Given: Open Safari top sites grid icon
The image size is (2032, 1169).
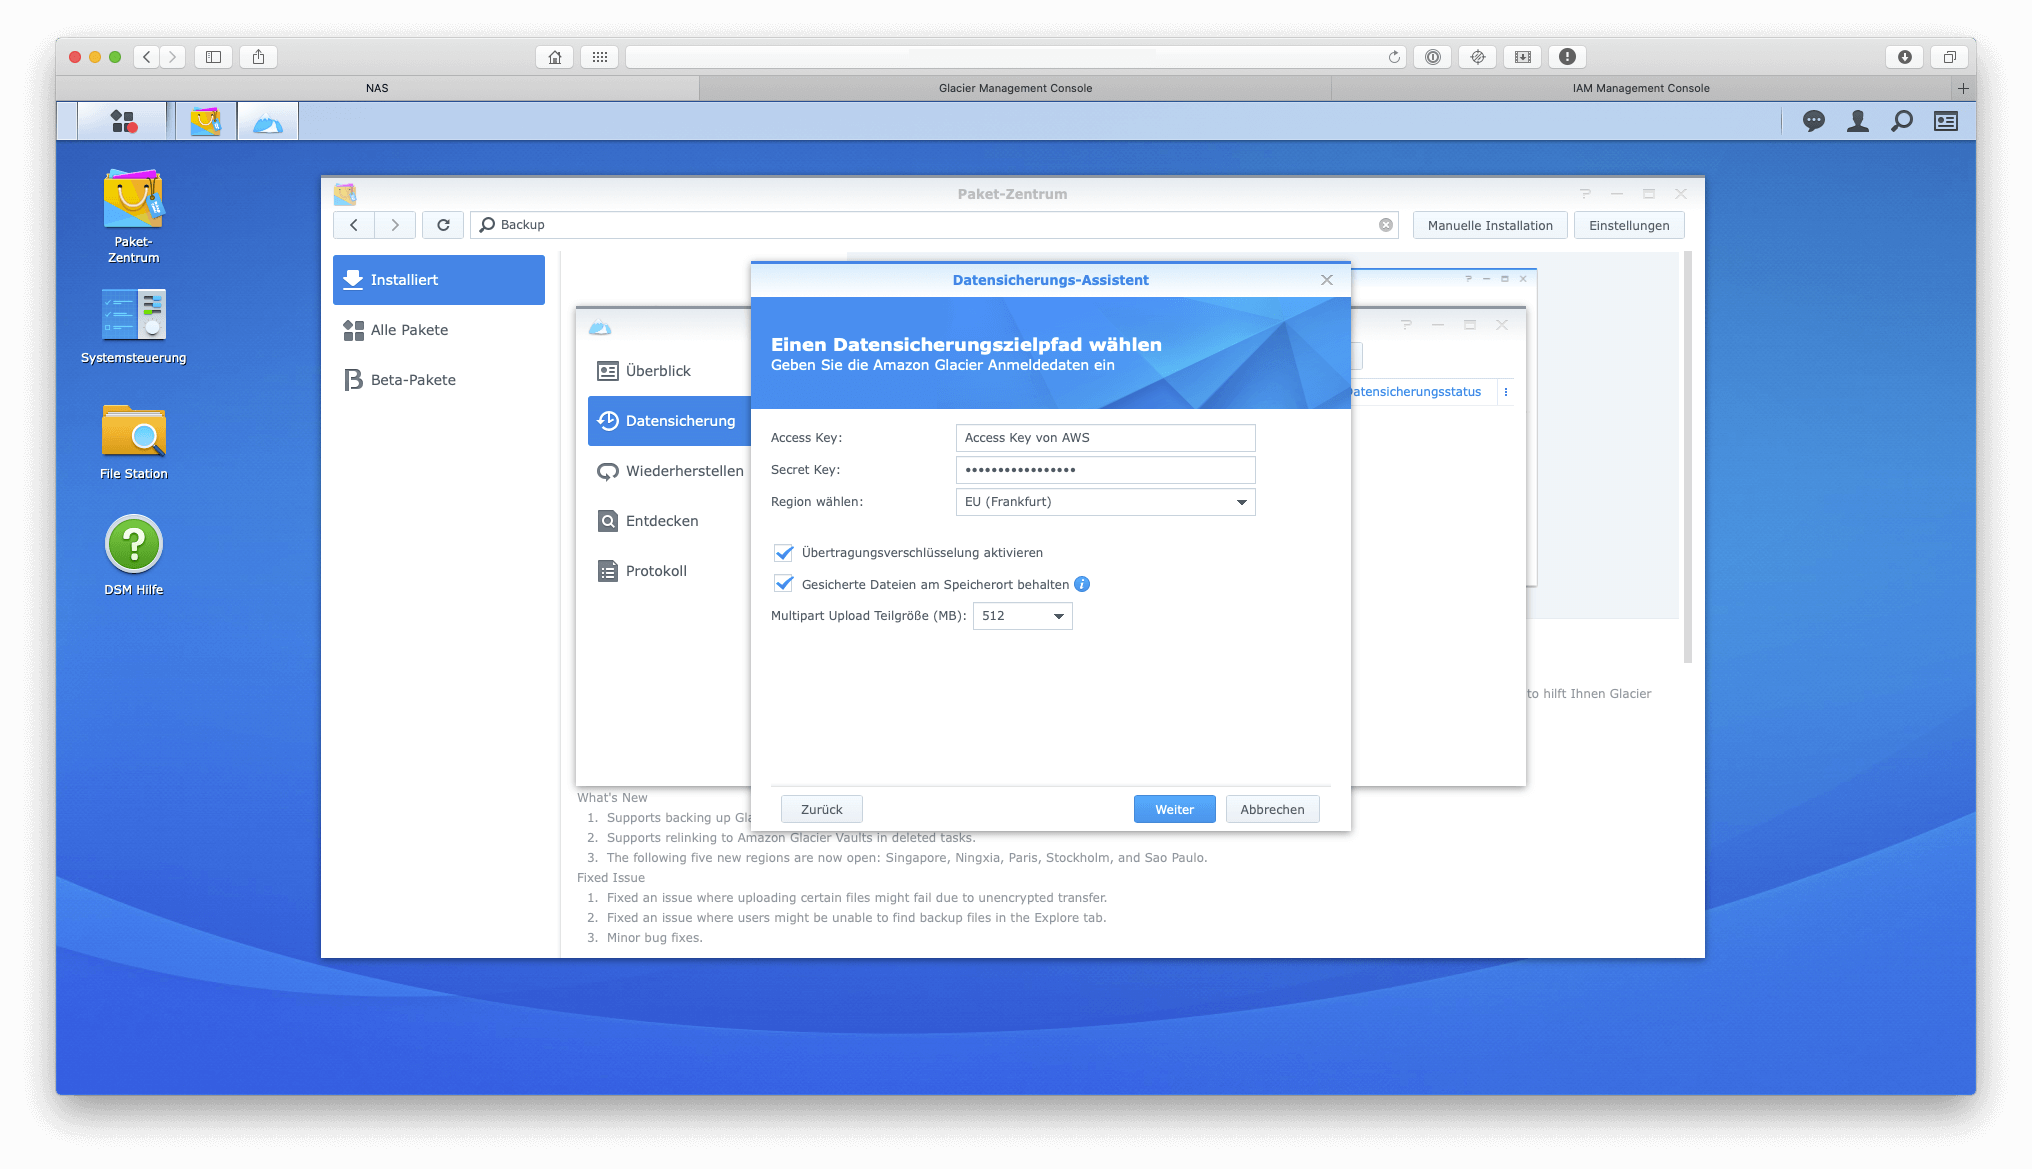Looking at the screenshot, I should tap(599, 57).
